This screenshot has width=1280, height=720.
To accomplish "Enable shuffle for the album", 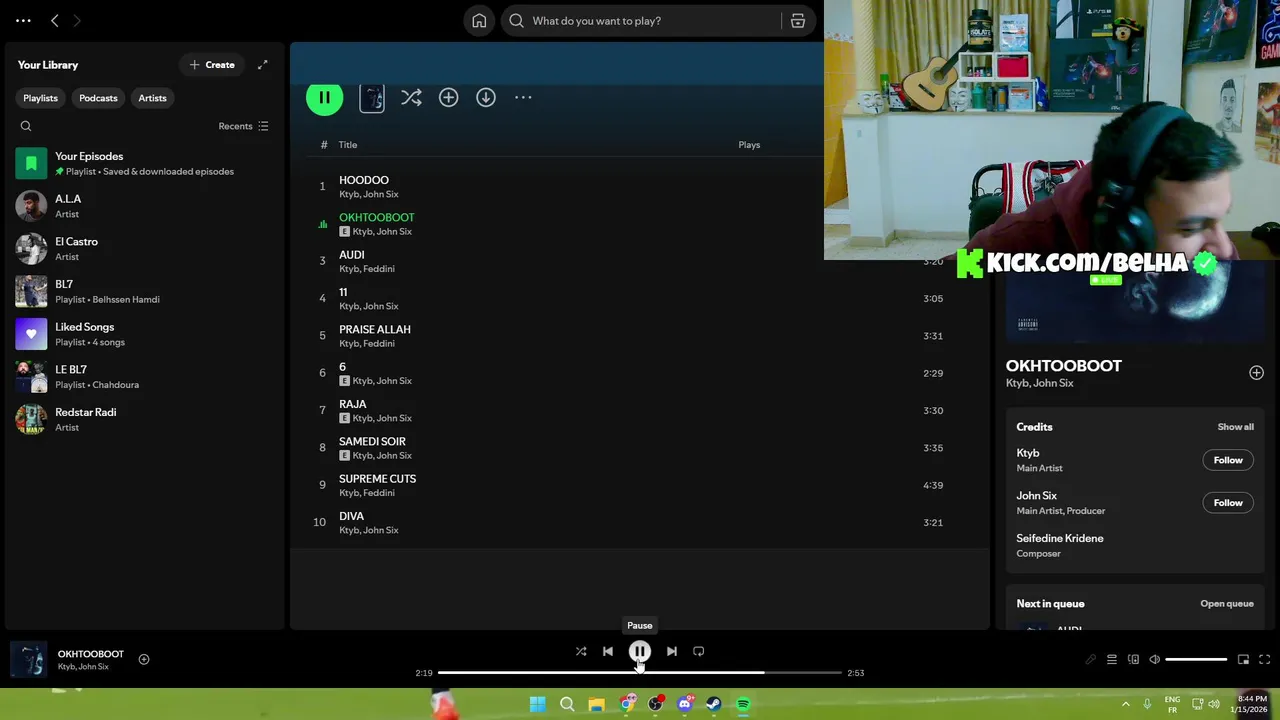I will (411, 97).
